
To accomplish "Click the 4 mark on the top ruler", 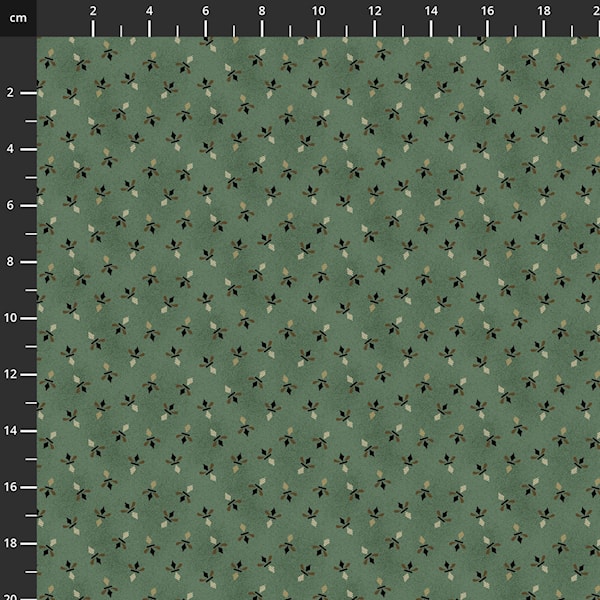I will coord(149,11).
